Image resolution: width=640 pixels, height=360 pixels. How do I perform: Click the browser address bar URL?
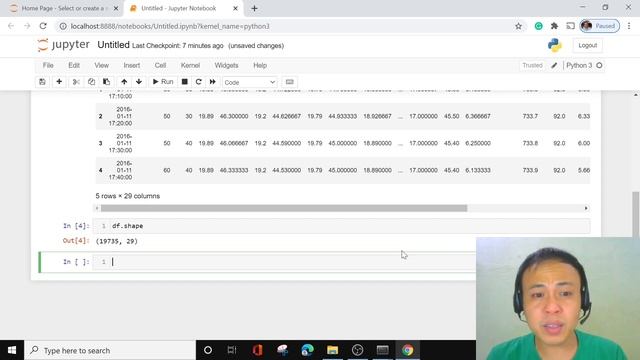tap(170, 26)
